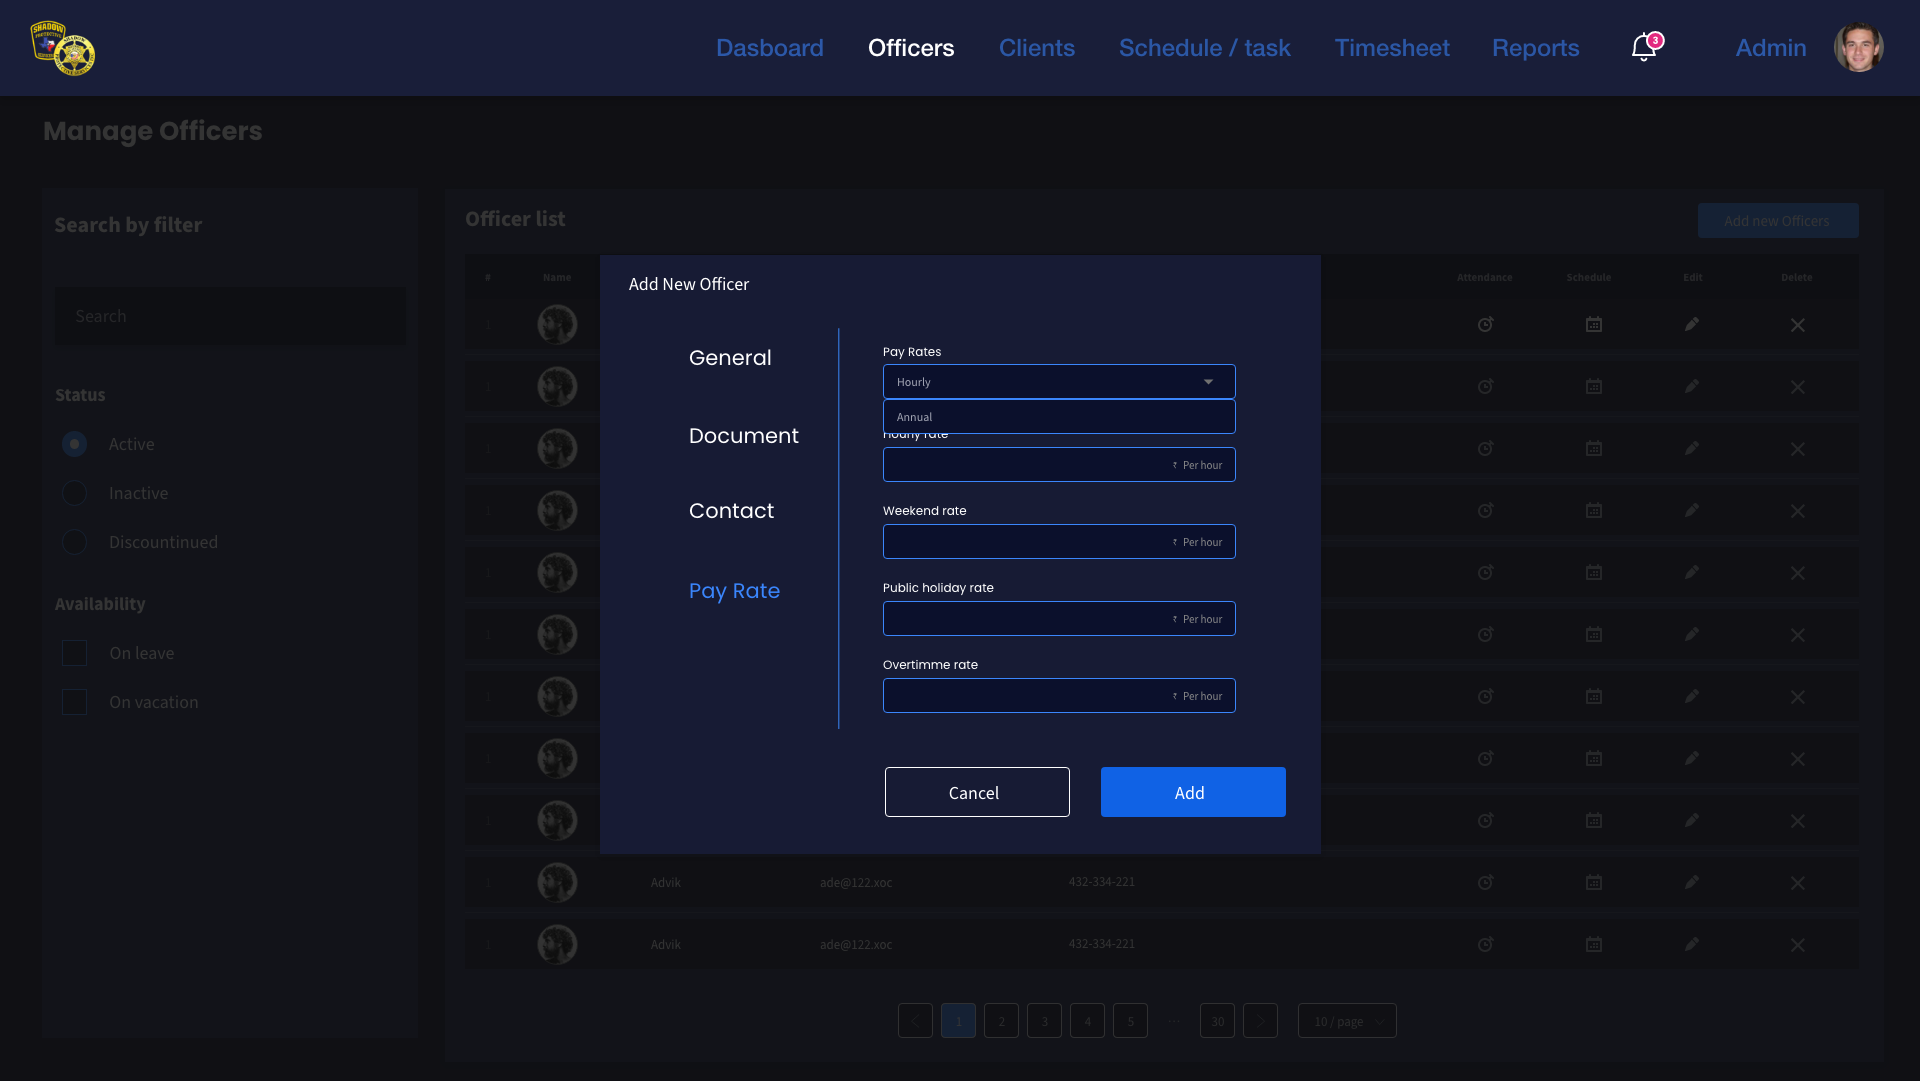
Task: Select the Inactive status radio button
Action: tap(75, 493)
